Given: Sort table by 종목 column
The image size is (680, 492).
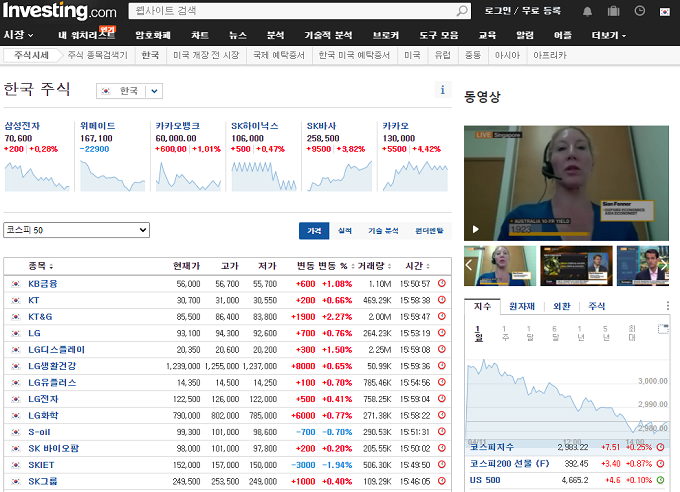Looking at the screenshot, I should (41, 266).
